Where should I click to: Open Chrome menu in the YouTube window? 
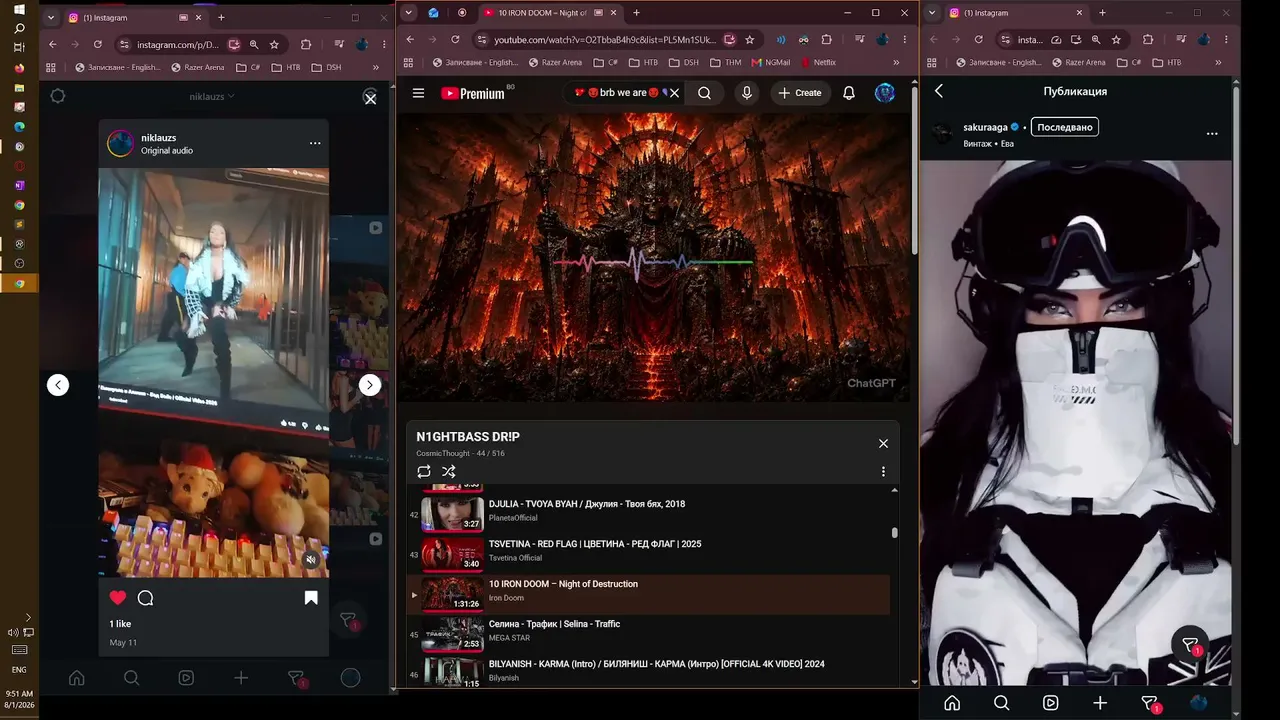pyautogui.click(x=904, y=39)
